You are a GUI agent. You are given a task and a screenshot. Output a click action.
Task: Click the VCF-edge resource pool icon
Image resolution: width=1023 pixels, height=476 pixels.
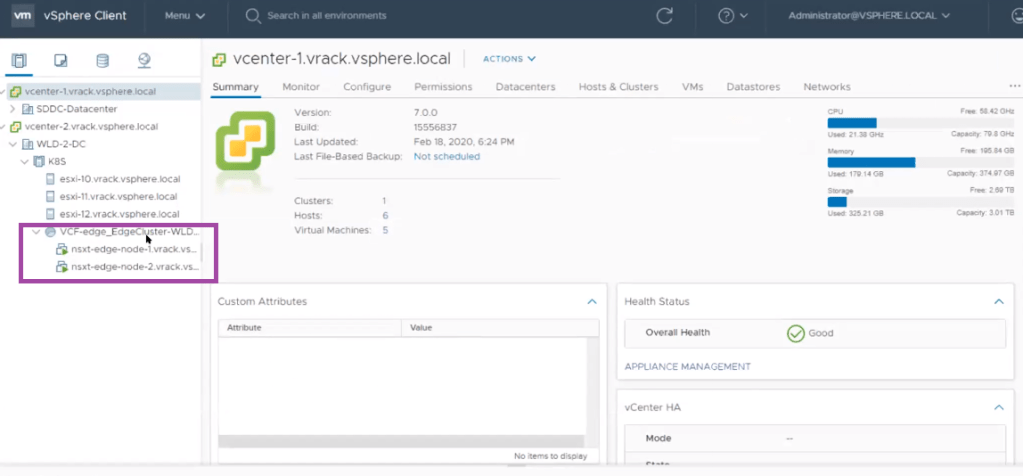coord(50,231)
